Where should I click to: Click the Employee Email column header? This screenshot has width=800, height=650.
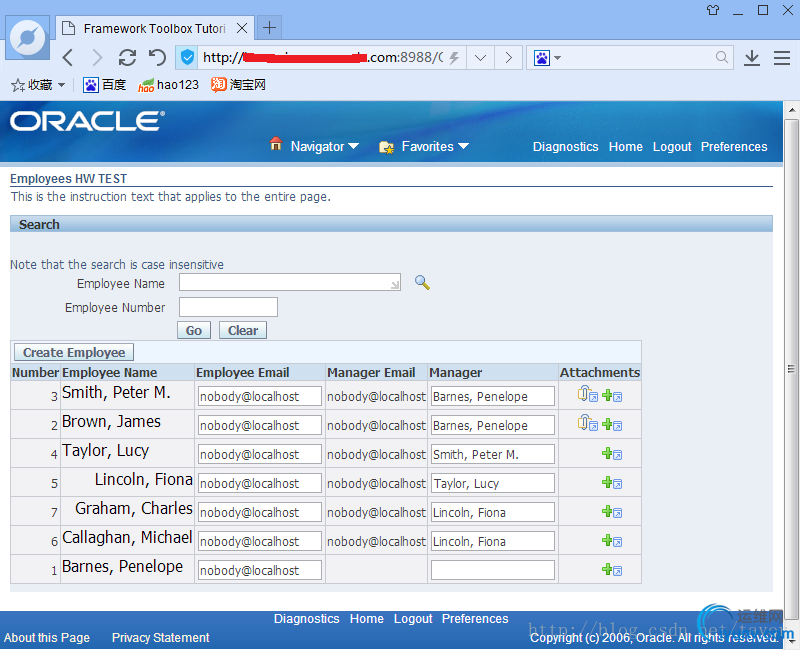242,372
